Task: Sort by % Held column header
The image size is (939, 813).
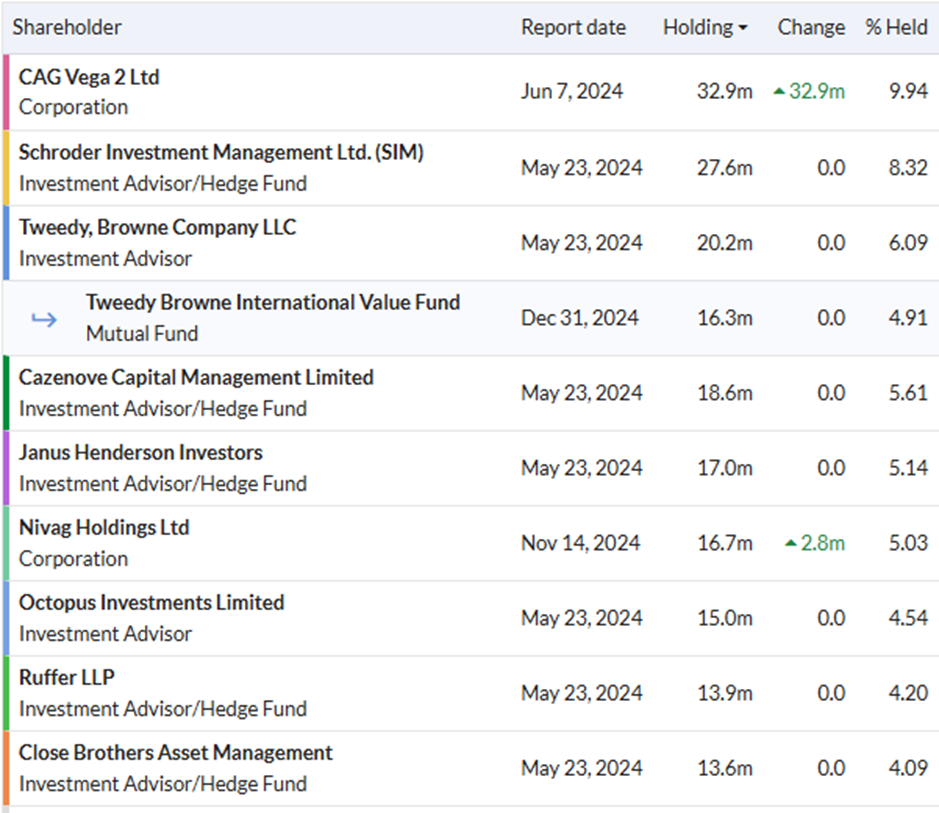Action: [896, 28]
